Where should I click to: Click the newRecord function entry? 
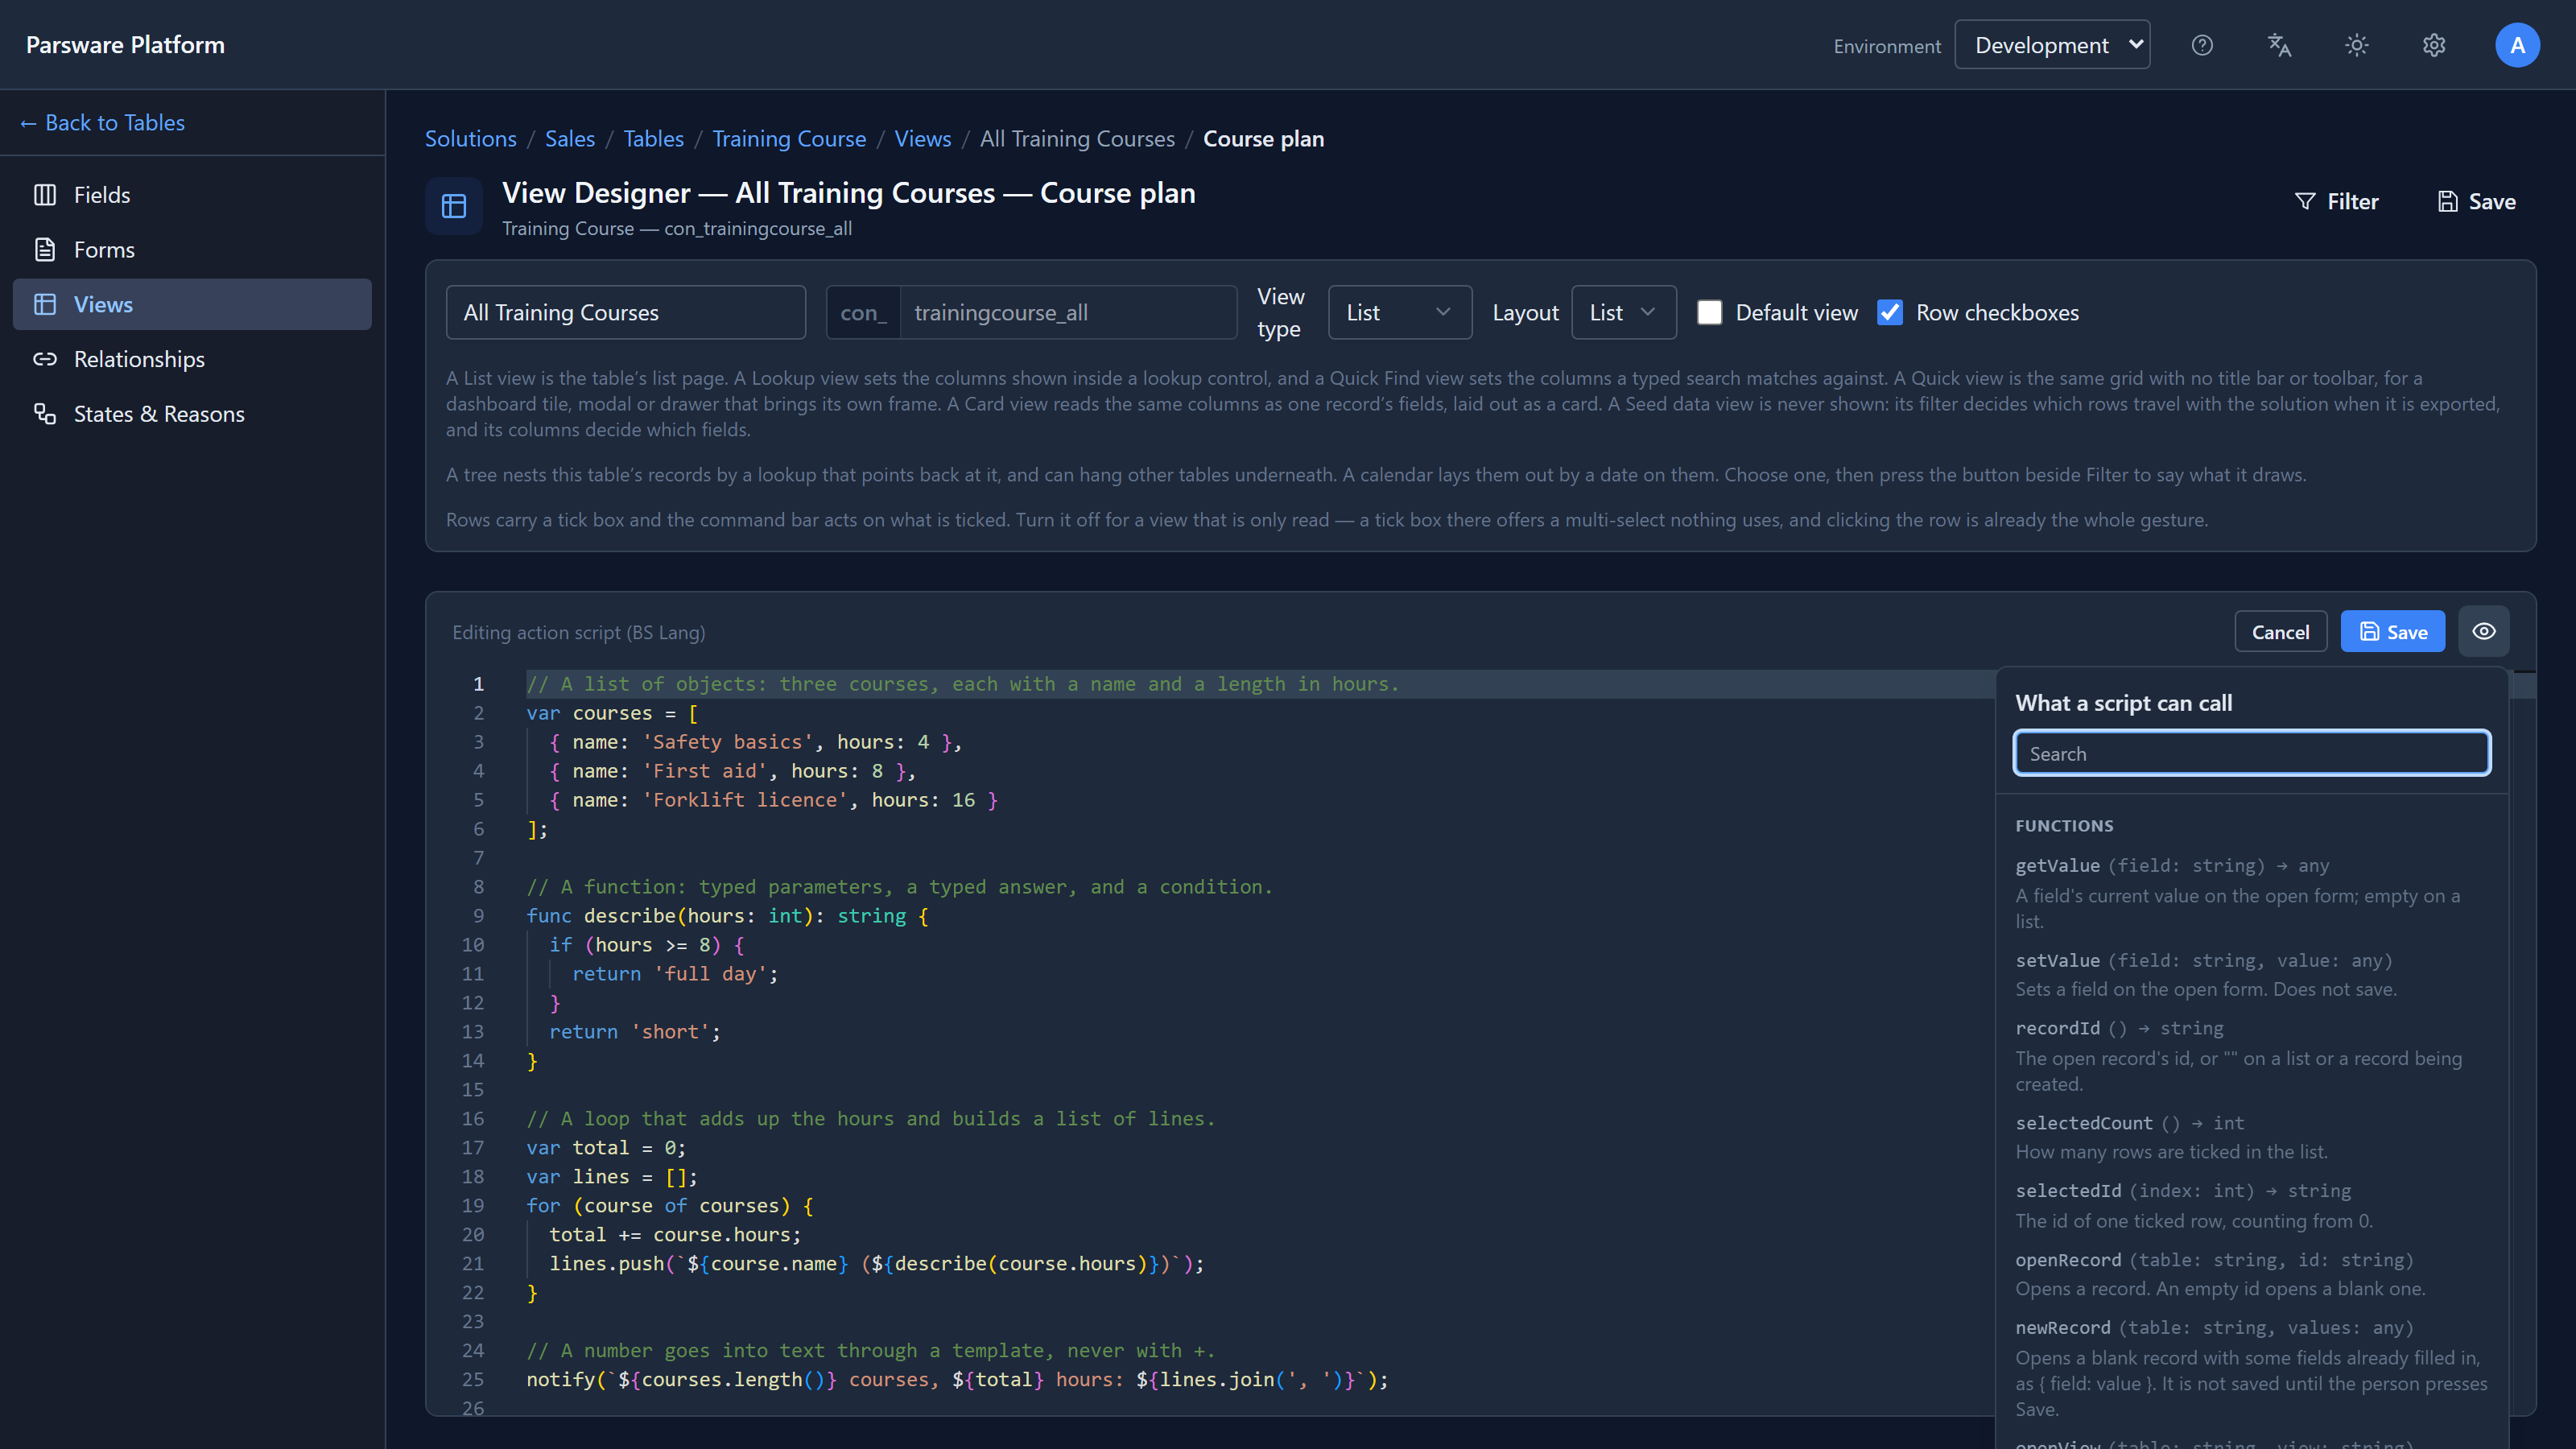tap(2251, 1368)
